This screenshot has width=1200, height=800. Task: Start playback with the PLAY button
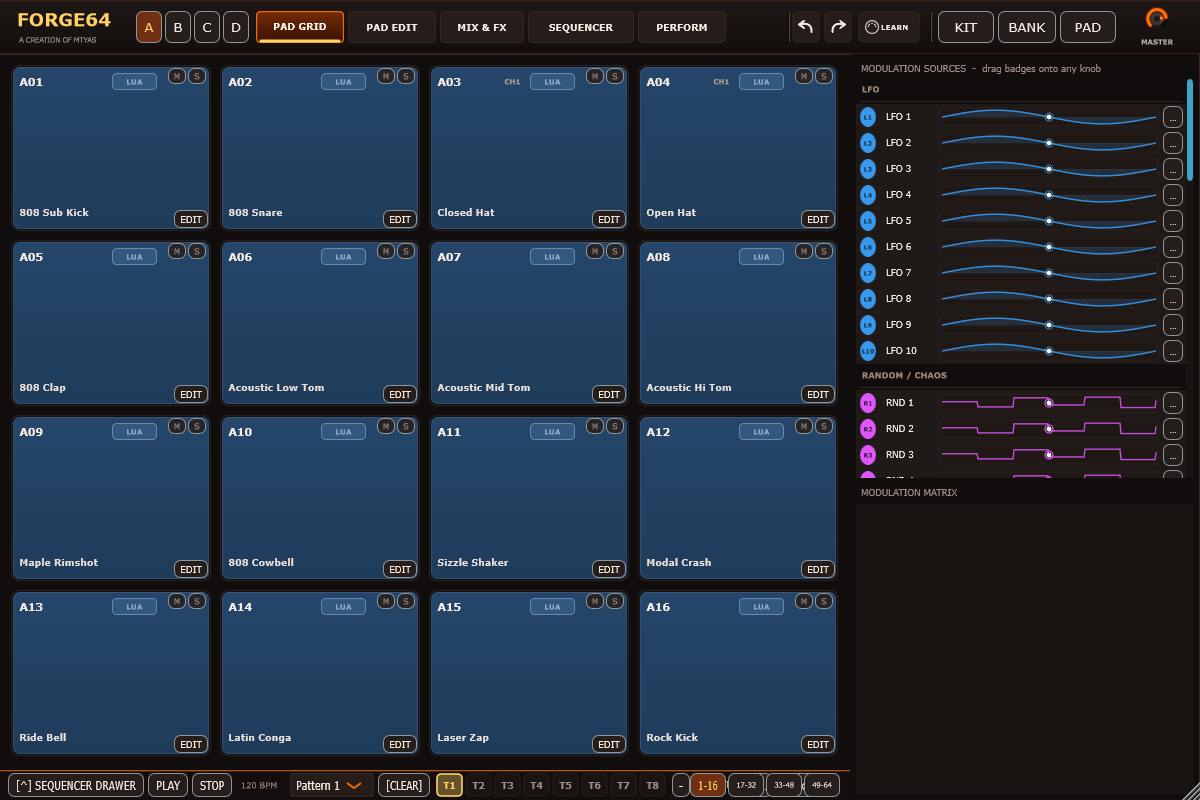tap(168, 785)
